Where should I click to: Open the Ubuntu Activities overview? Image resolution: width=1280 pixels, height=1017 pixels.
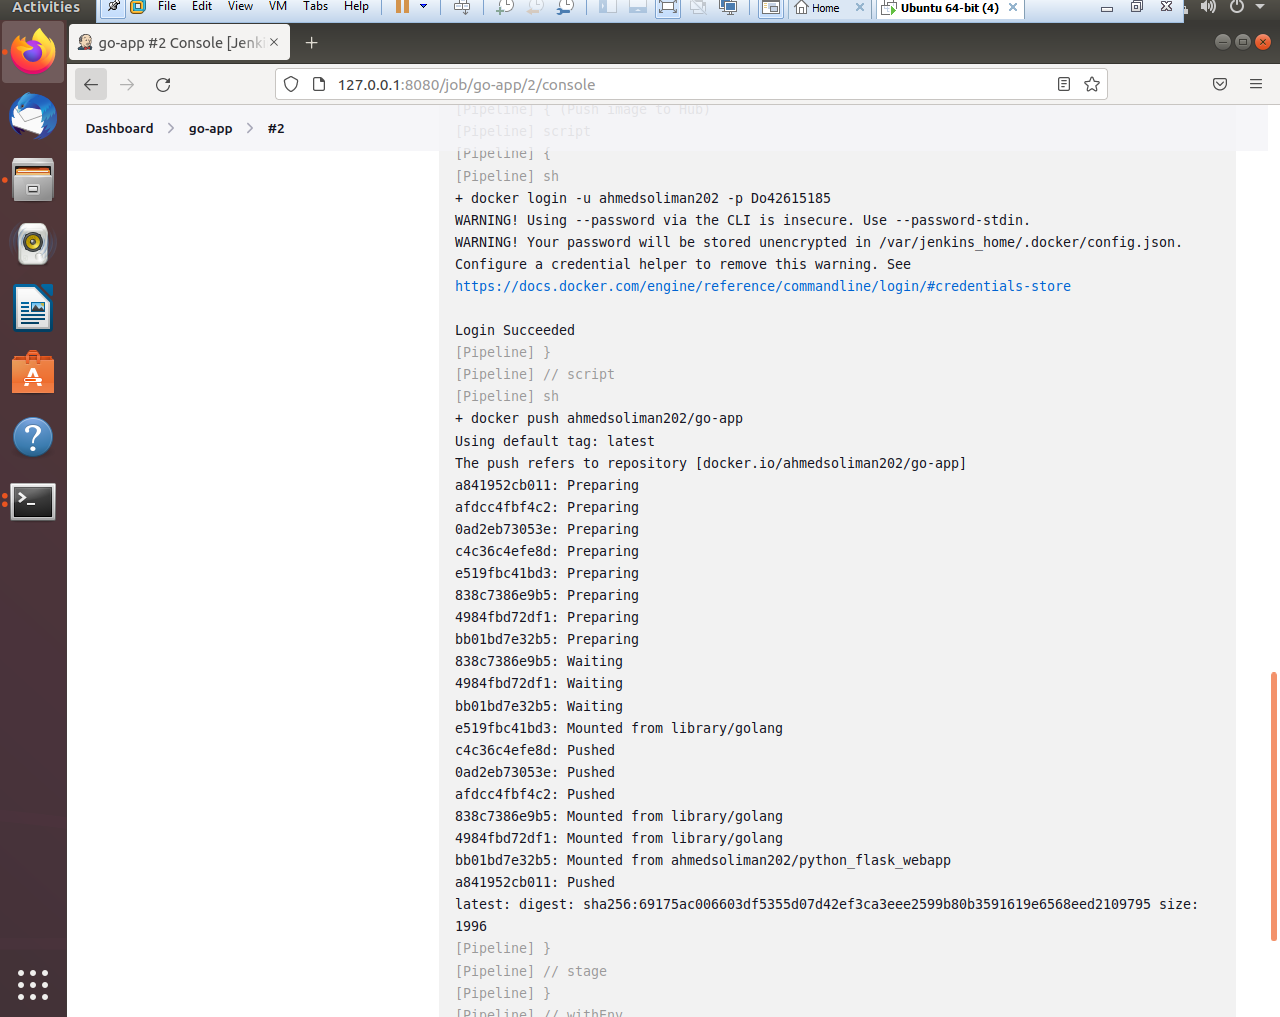(x=46, y=7)
